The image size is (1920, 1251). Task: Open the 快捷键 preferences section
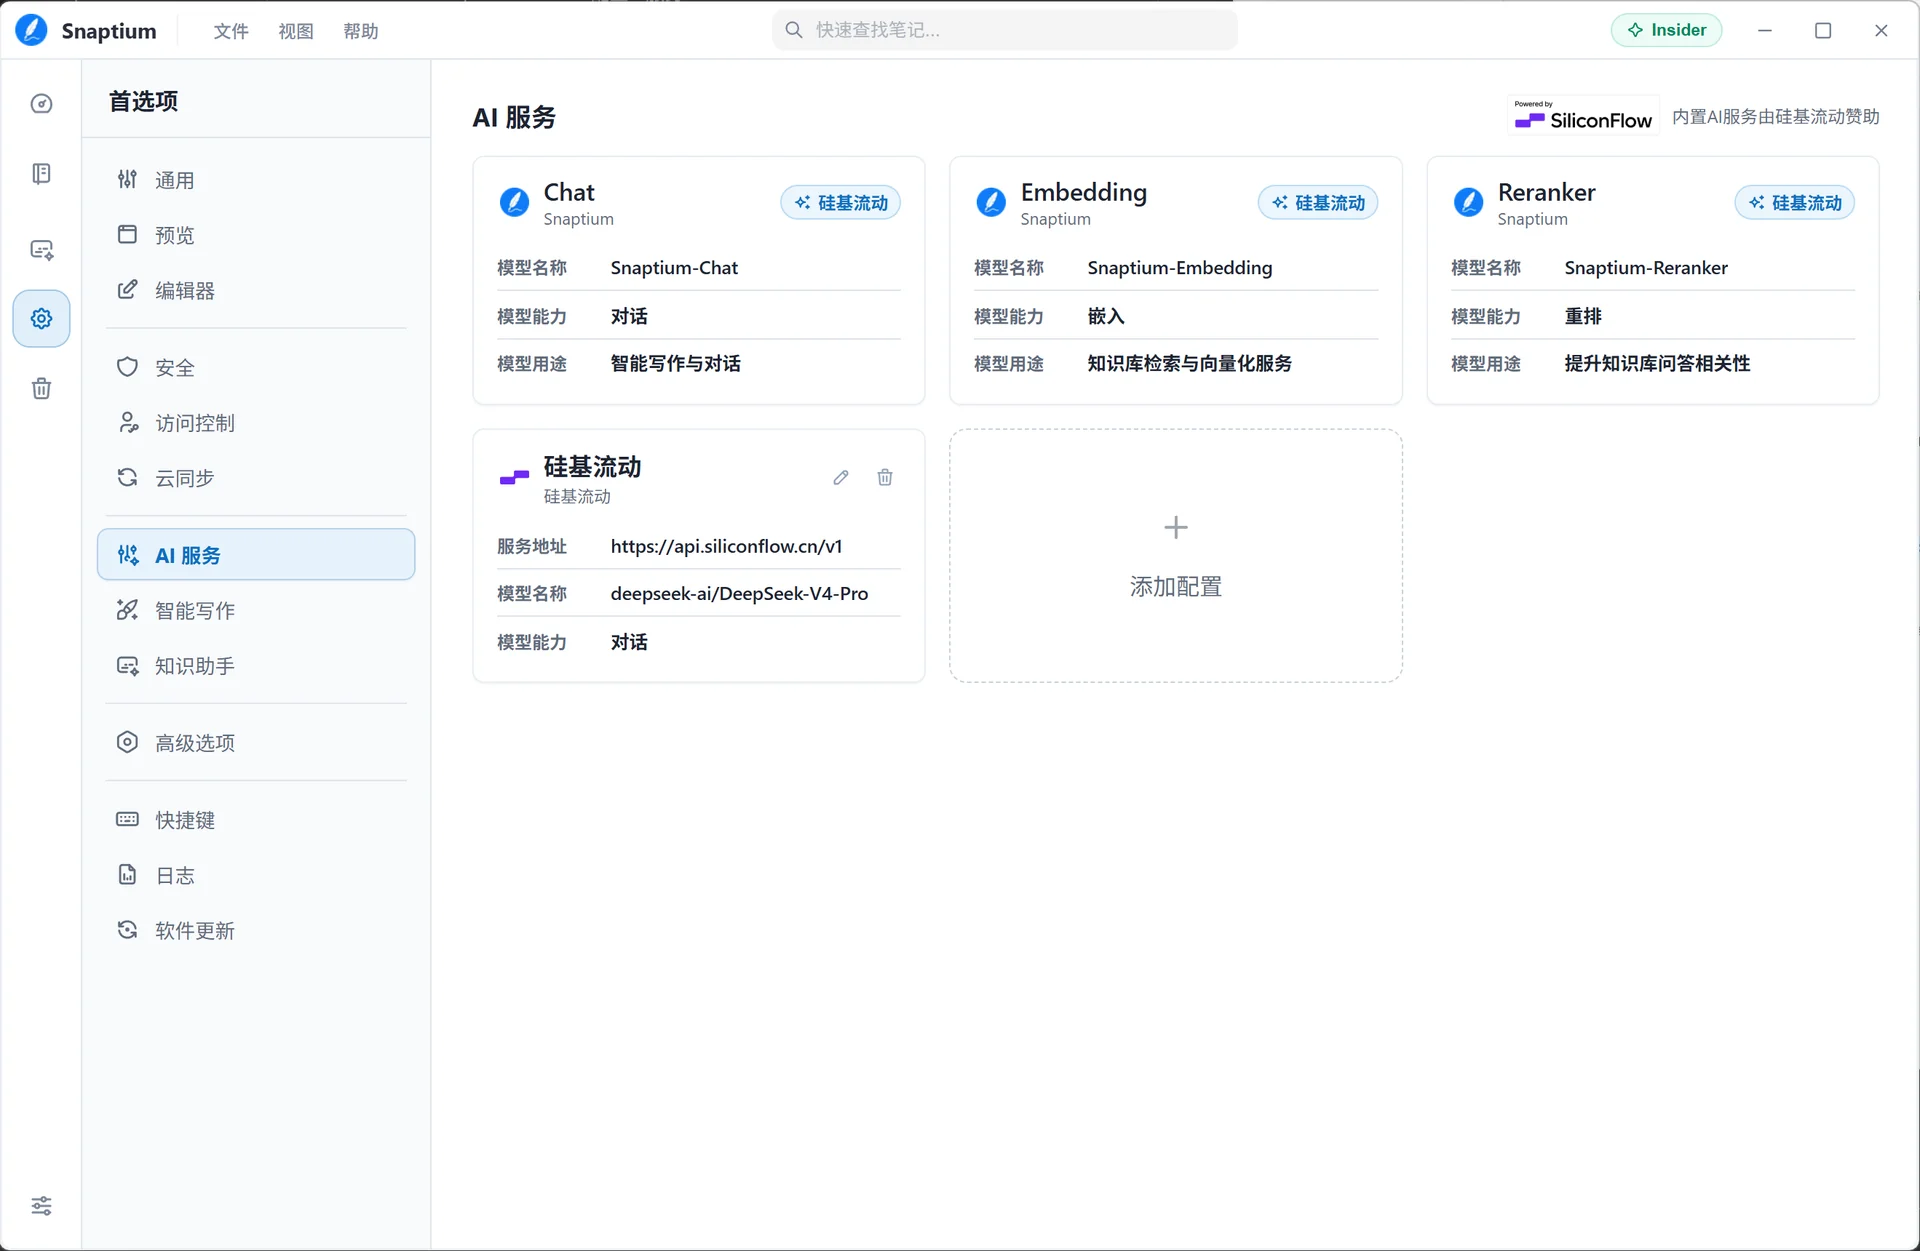256,820
